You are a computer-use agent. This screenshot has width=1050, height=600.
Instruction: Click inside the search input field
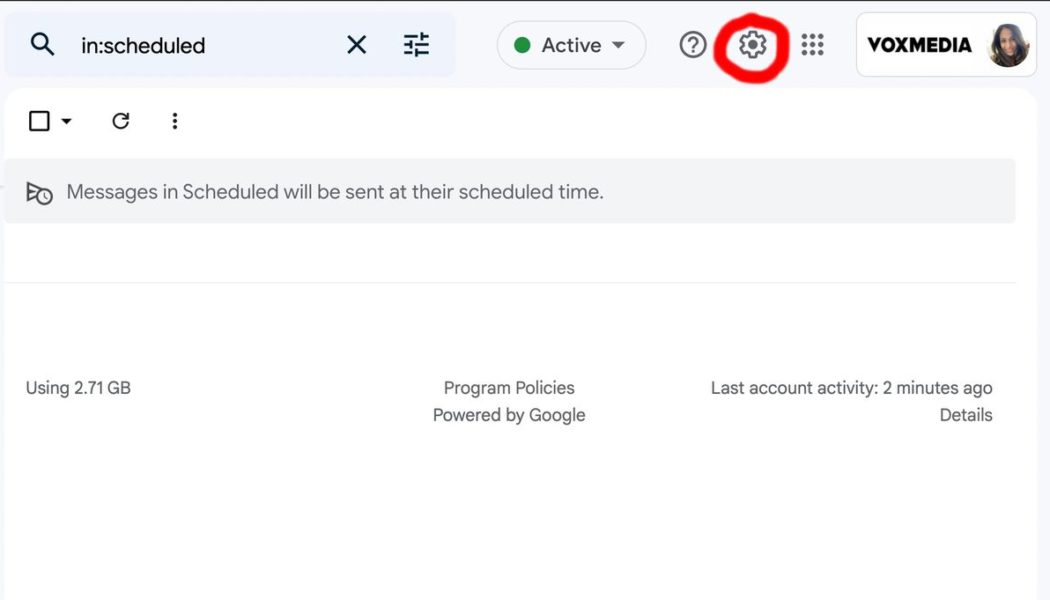[x=200, y=44]
